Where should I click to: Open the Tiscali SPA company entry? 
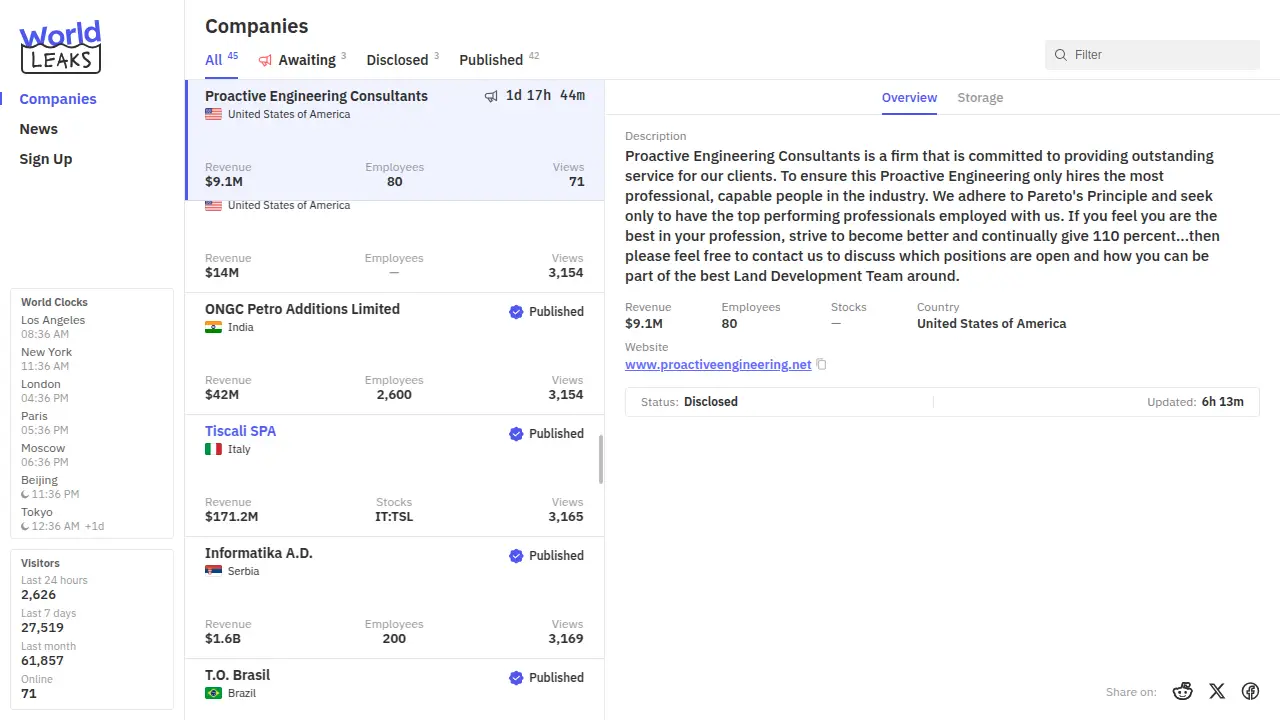[241, 431]
